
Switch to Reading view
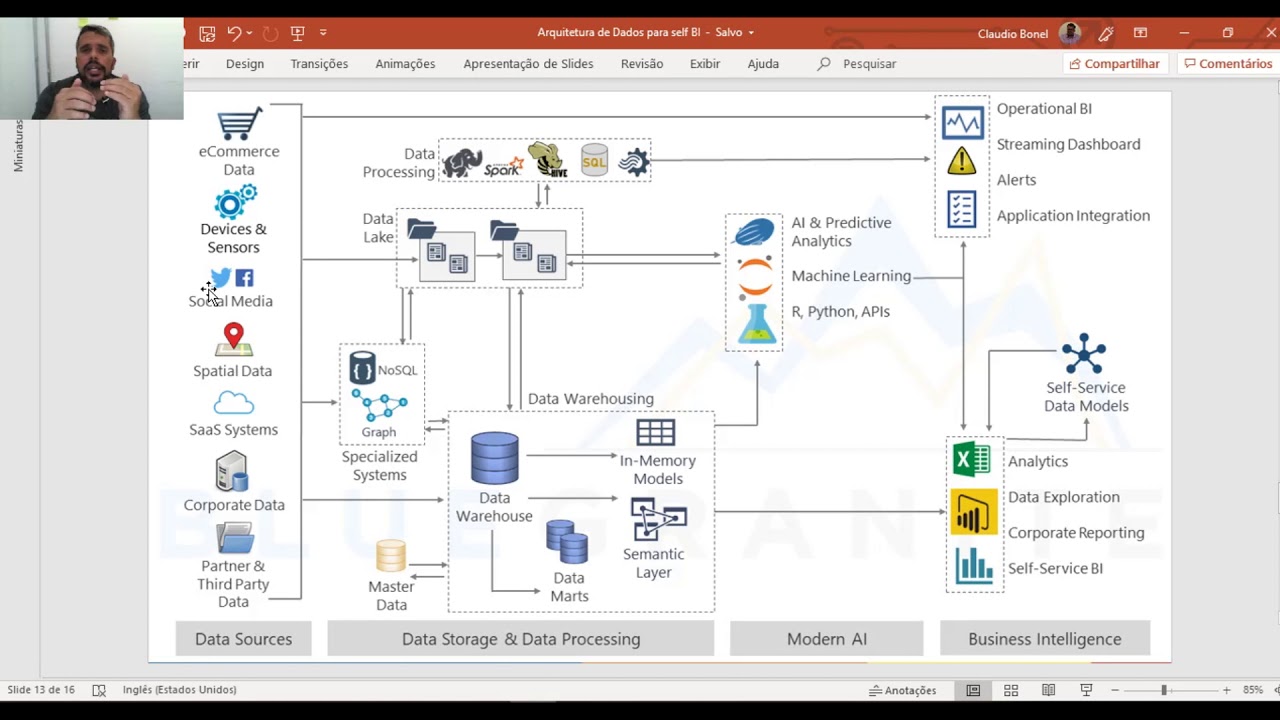[1048, 690]
